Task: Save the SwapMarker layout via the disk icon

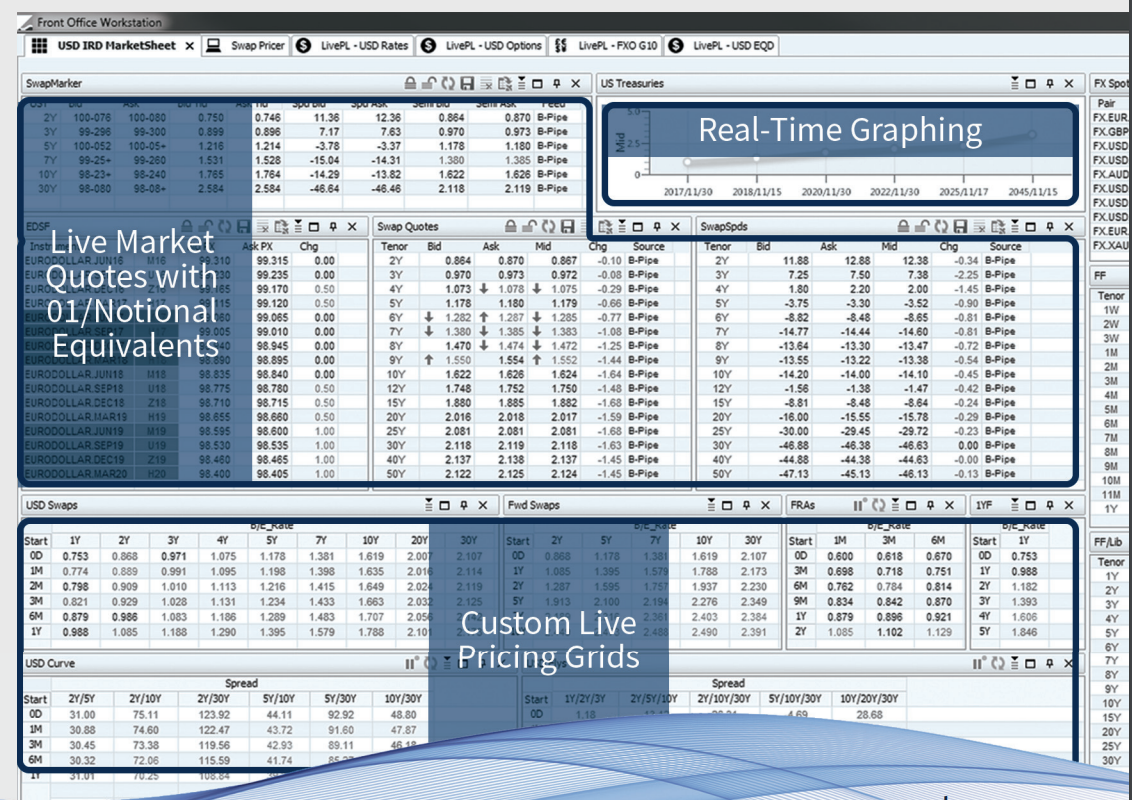Action: 467,86
